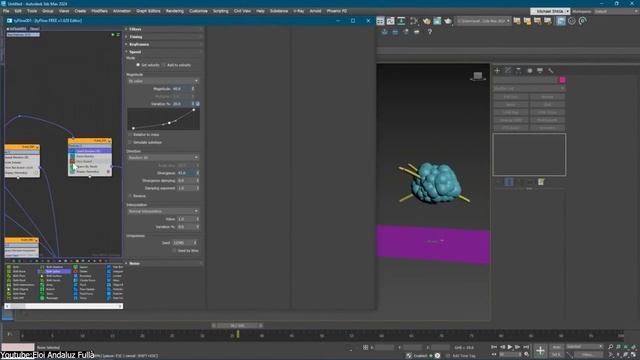Viewport: 640px width, 360px height.
Task: Click the question mark help icon
Action: [429, 32]
